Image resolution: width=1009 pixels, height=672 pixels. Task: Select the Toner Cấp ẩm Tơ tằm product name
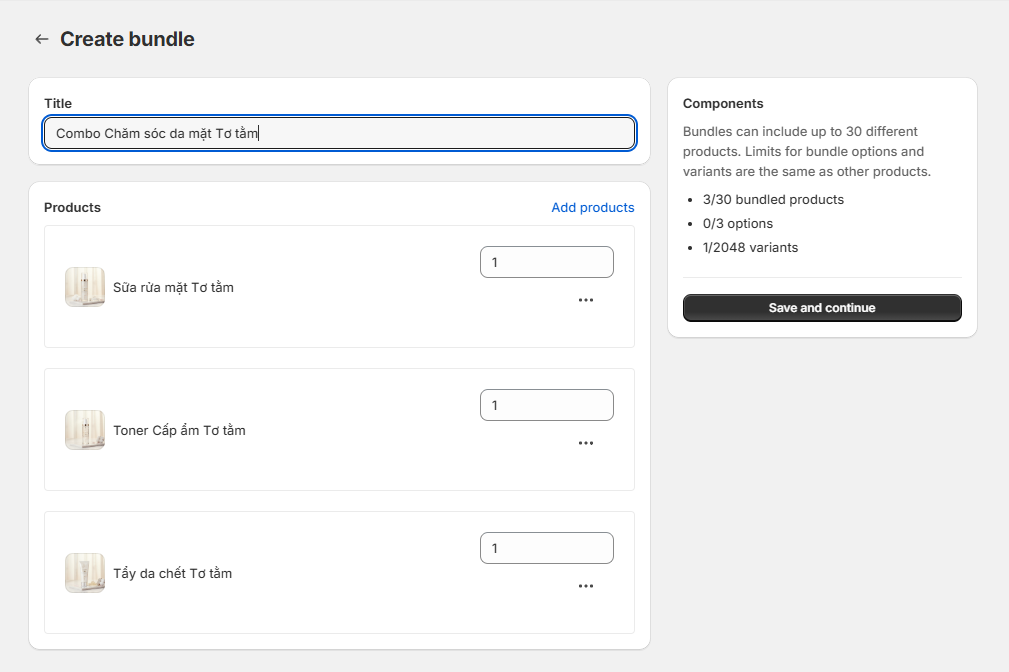[x=179, y=430]
